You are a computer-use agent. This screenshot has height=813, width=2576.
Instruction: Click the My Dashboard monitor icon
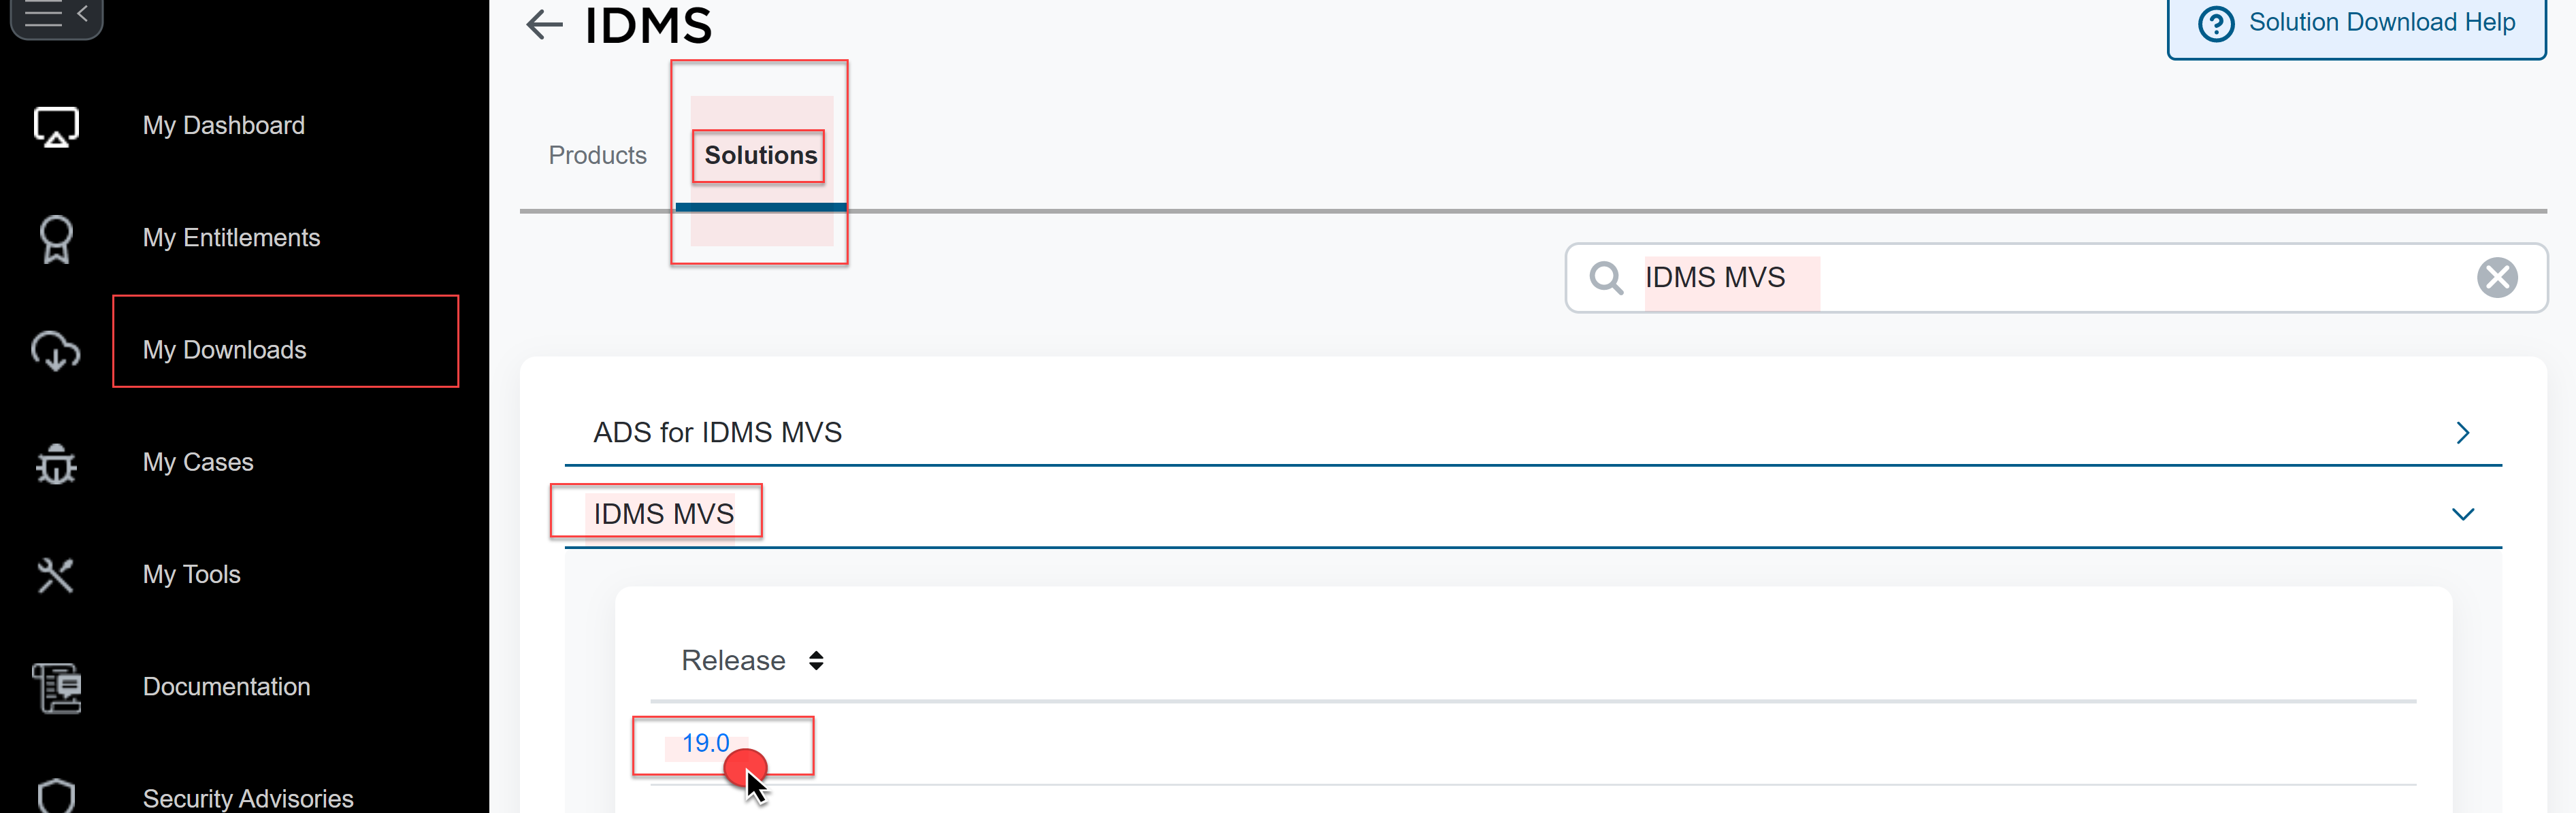[56, 127]
